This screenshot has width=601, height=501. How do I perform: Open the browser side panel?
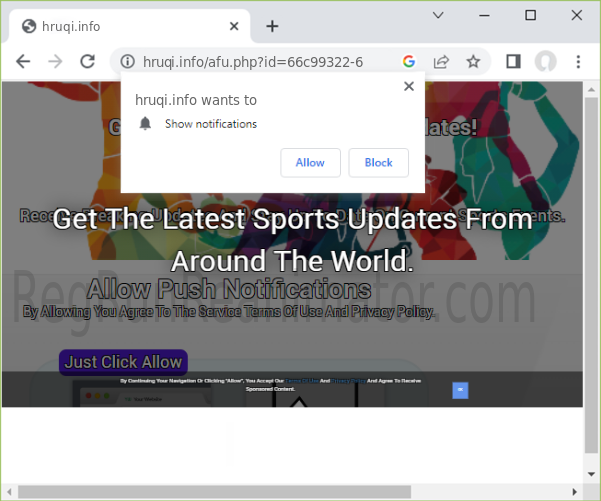[513, 62]
